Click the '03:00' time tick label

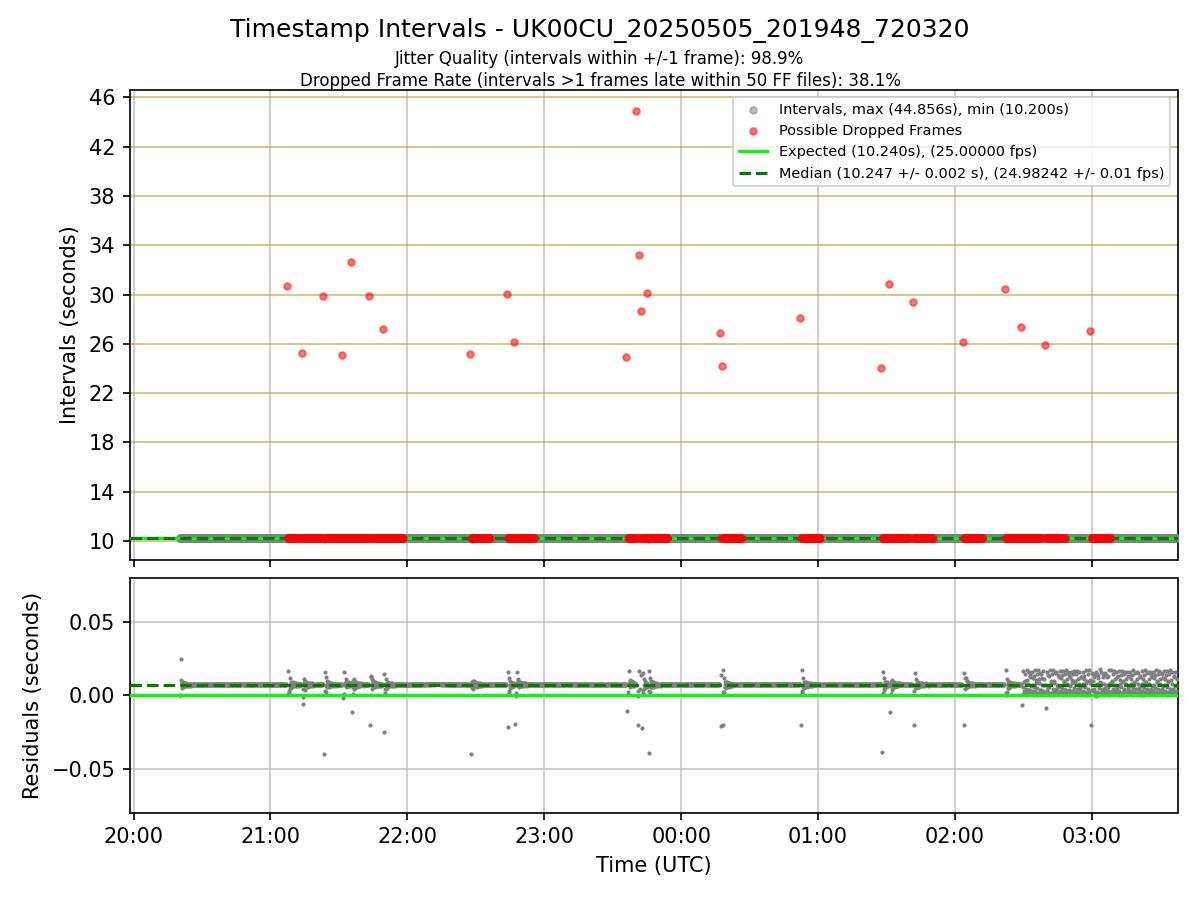coord(1091,836)
